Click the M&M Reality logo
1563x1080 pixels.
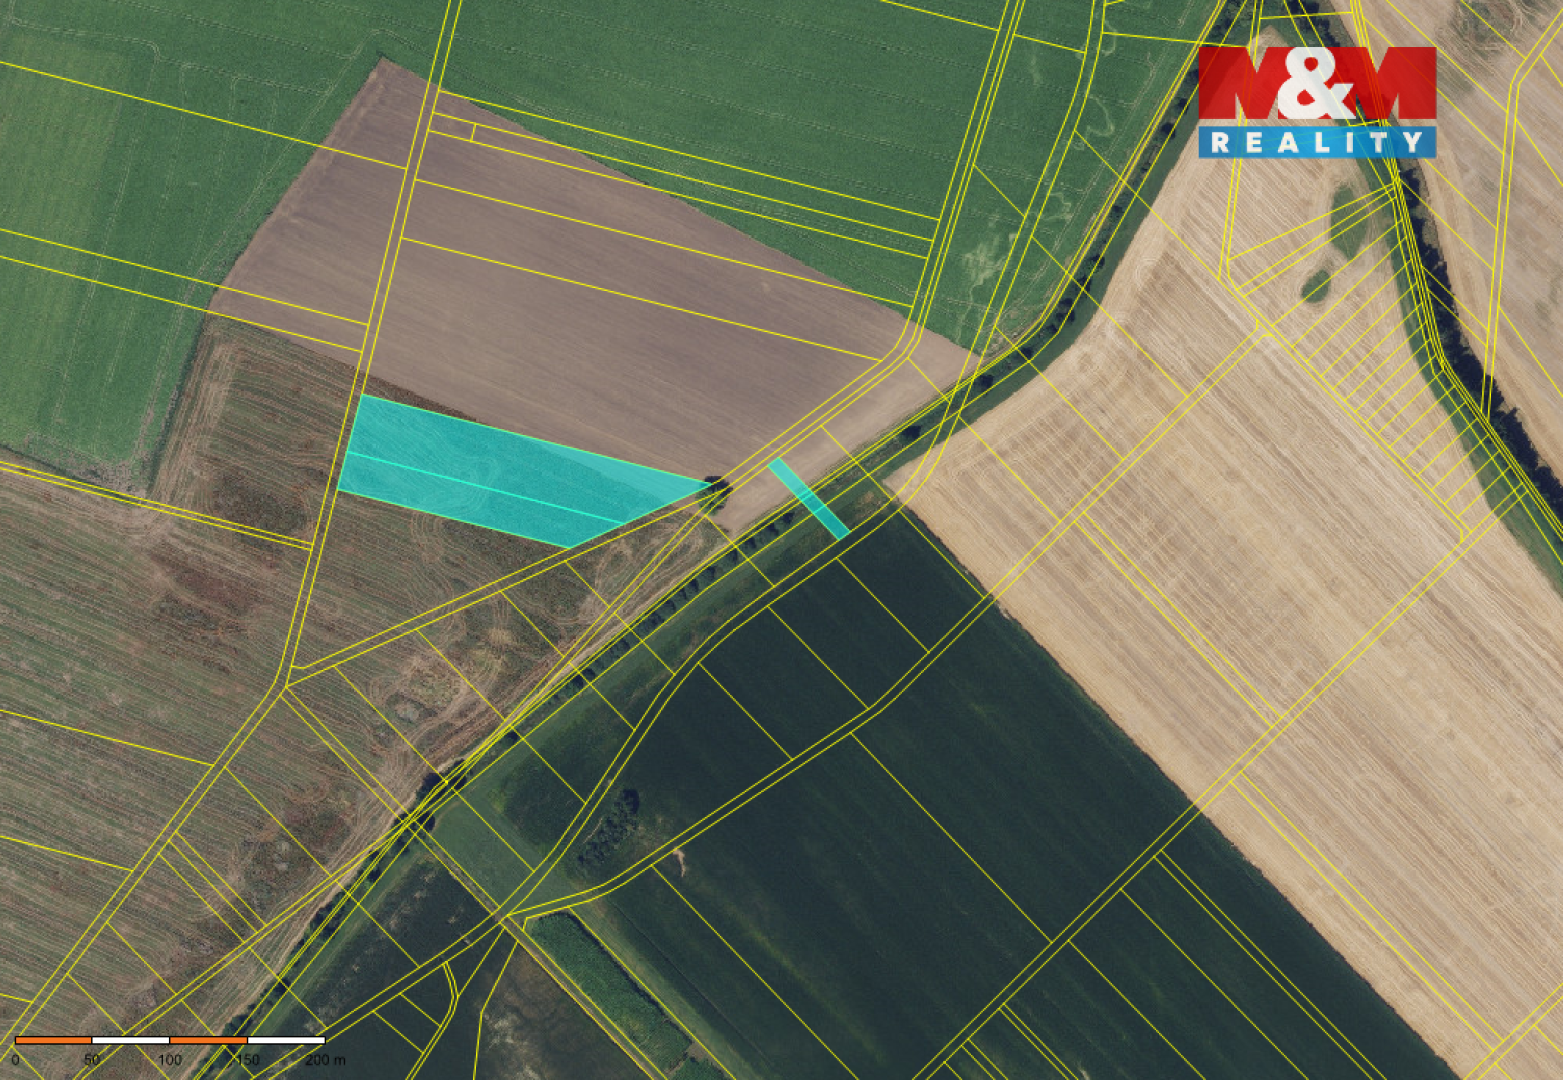1317,100
